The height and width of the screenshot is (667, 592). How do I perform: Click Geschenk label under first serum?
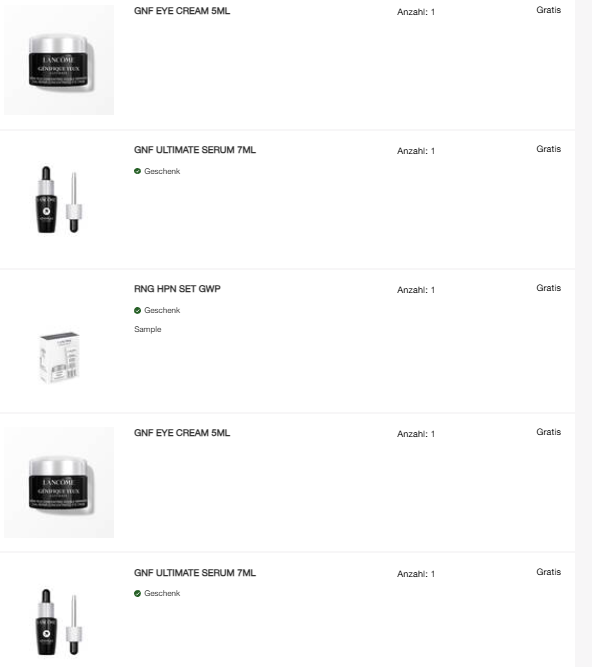(x=162, y=171)
